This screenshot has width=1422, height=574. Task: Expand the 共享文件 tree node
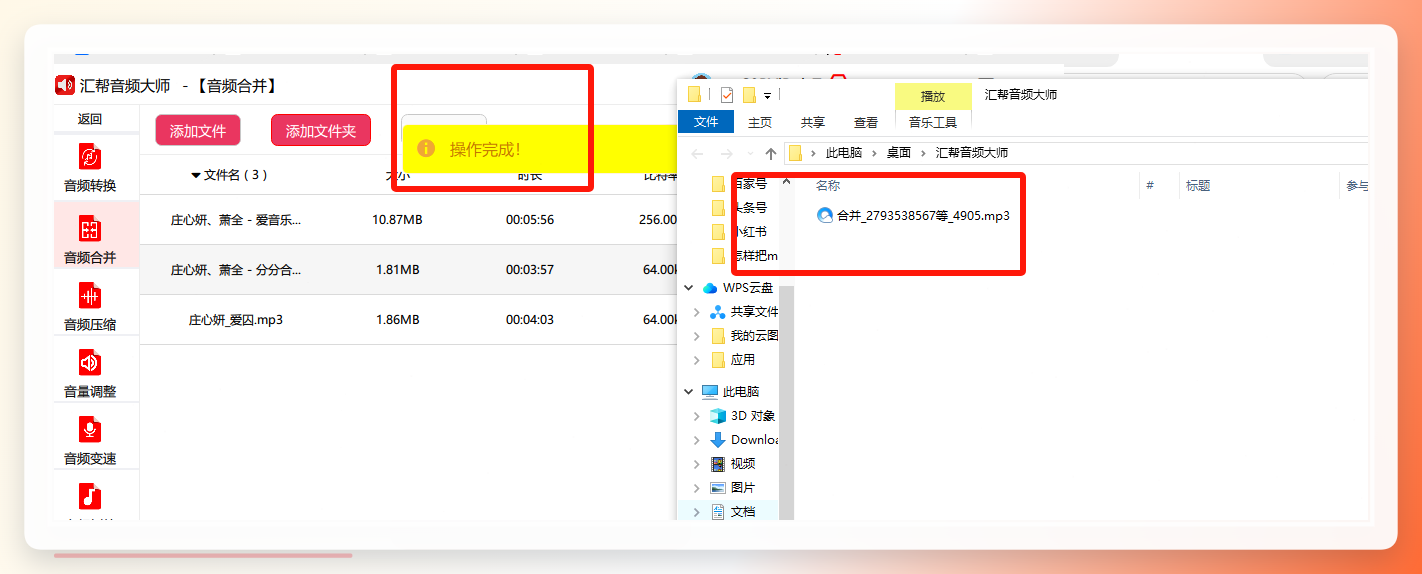[697, 311]
